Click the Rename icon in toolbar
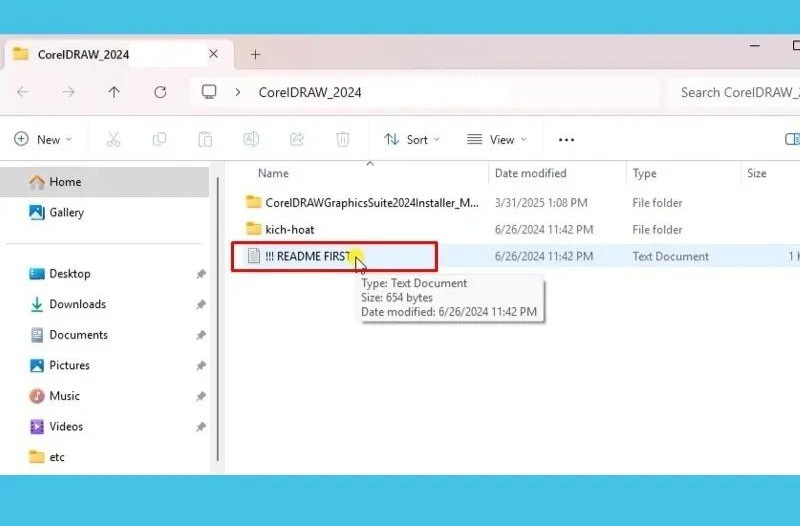The height and width of the screenshot is (526, 800). point(251,139)
